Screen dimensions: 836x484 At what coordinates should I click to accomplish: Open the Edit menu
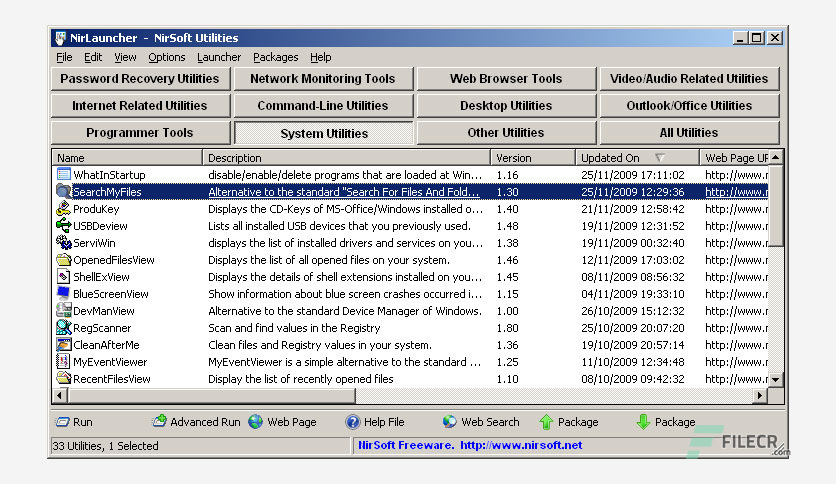click(x=93, y=57)
